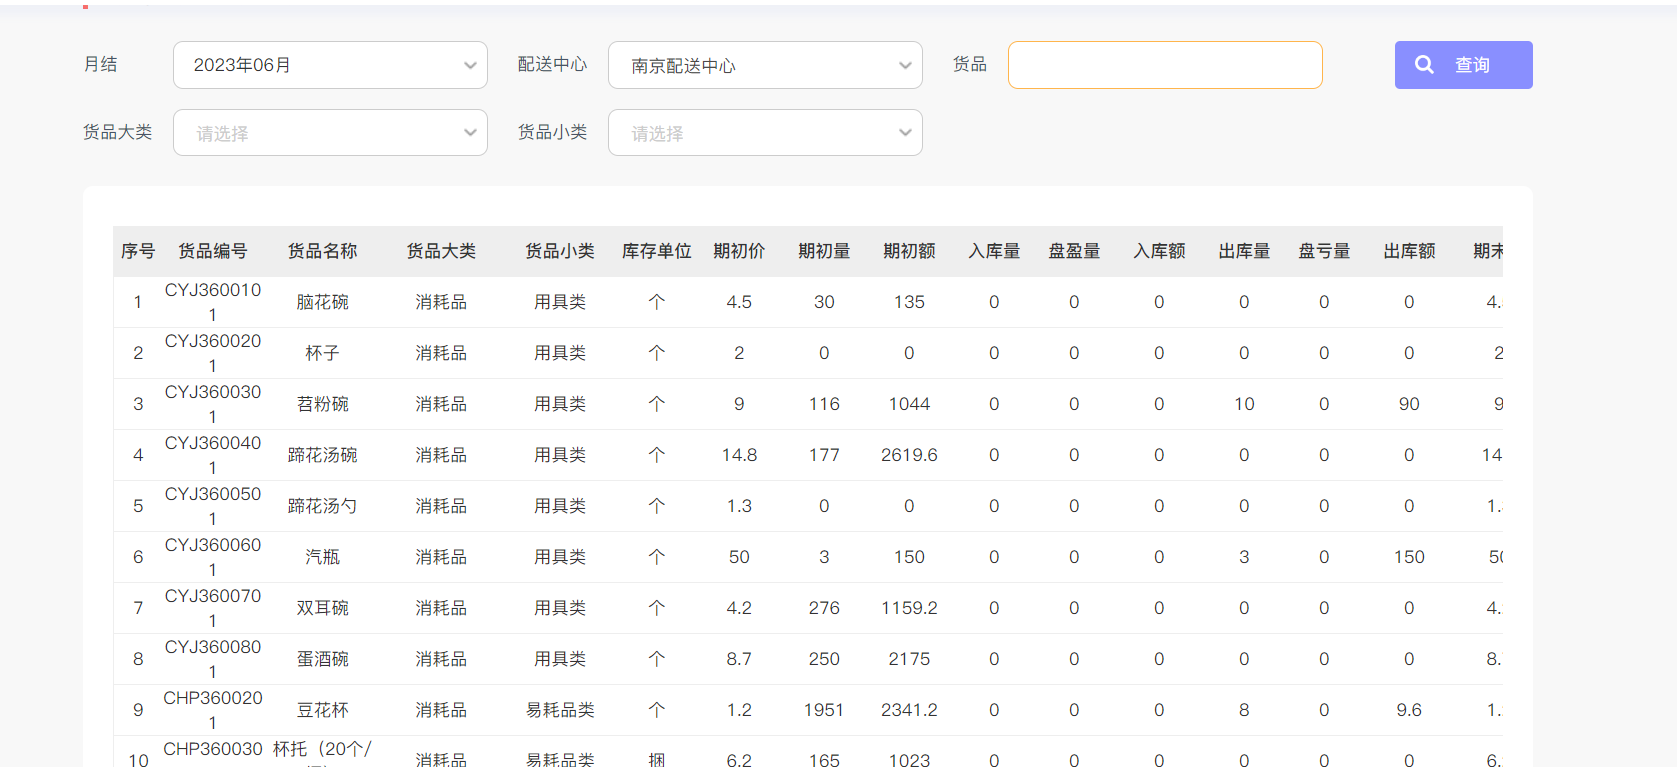Click the 出库量 column header
Screen dimensions: 1677x767
[x=1244, y=251]
